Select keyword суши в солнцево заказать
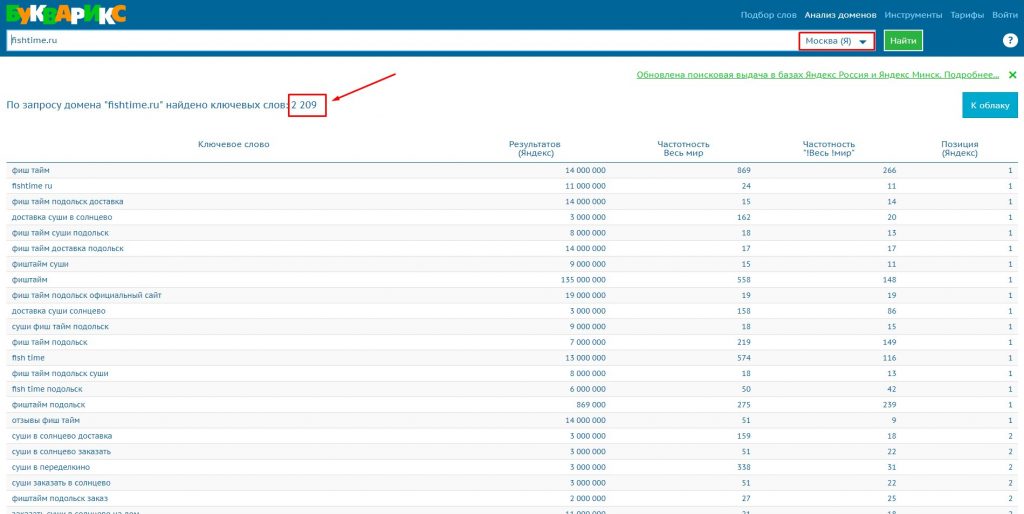Screen dimensions: 1024x514 pyautogui.click(x=61, y=452)
